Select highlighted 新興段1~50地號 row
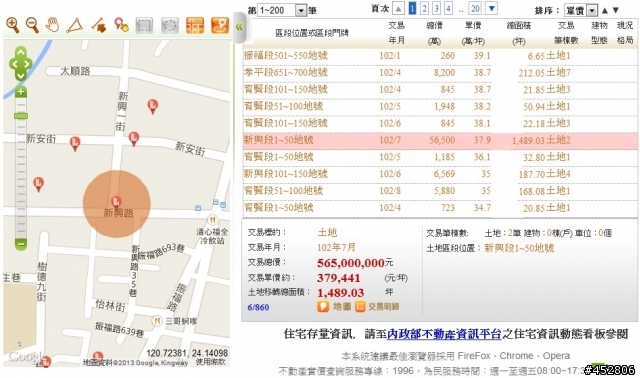The width and height of the screenshot is (640, 378). tap(440, 140)
